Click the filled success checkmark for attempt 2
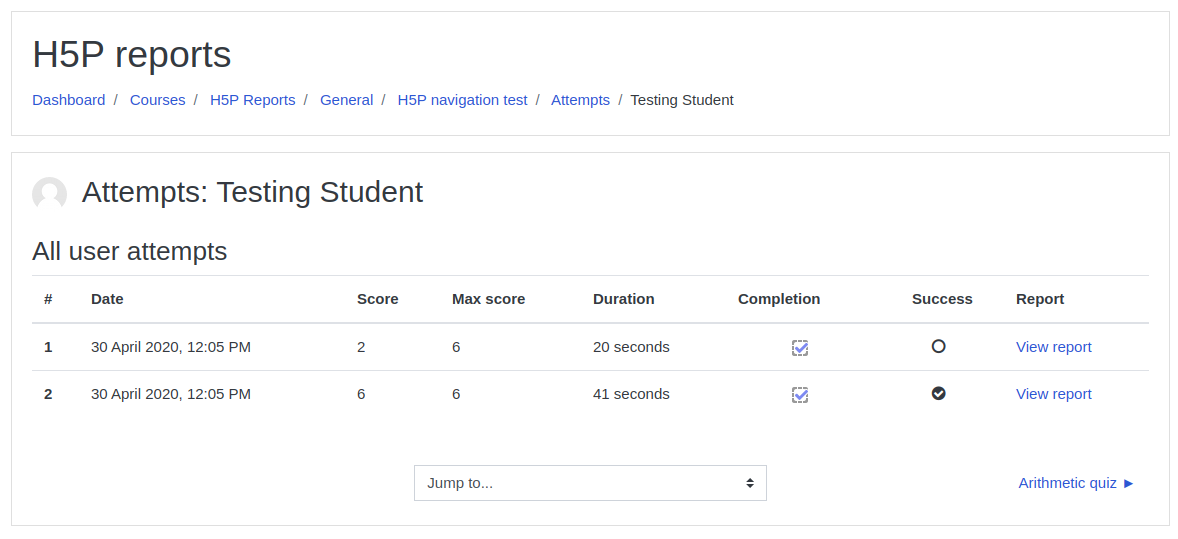1178x539 pixels. pyautogui.click(x=938, y=393)
